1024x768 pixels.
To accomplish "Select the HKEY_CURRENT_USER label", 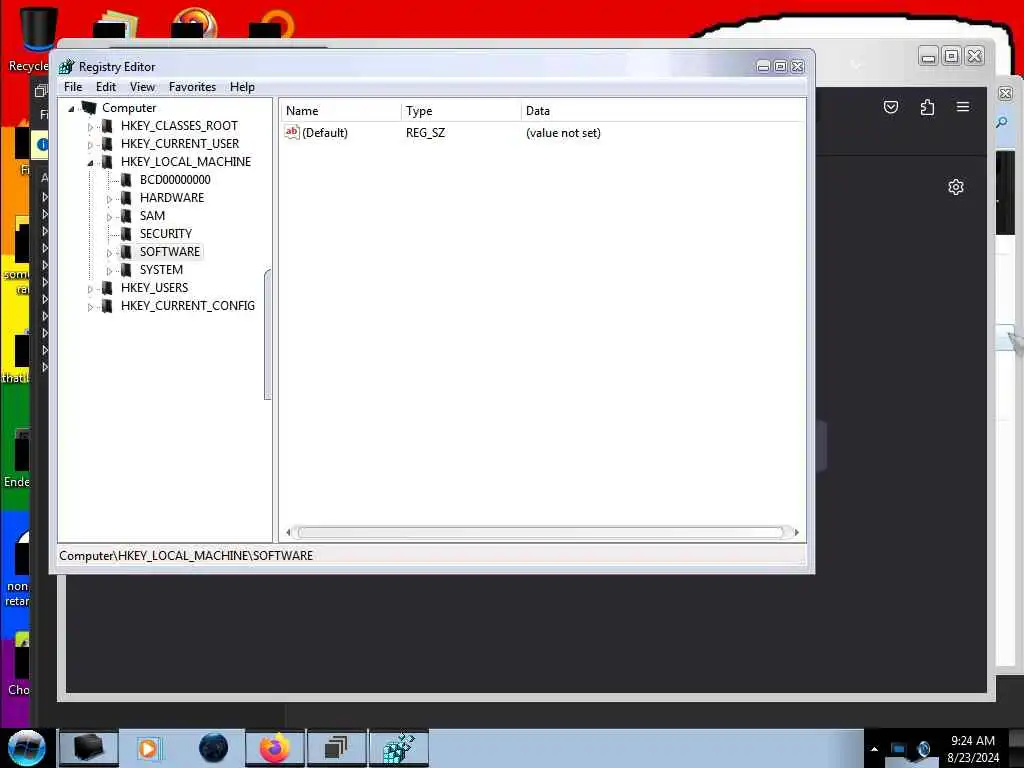I will click(x=180, y=144).
